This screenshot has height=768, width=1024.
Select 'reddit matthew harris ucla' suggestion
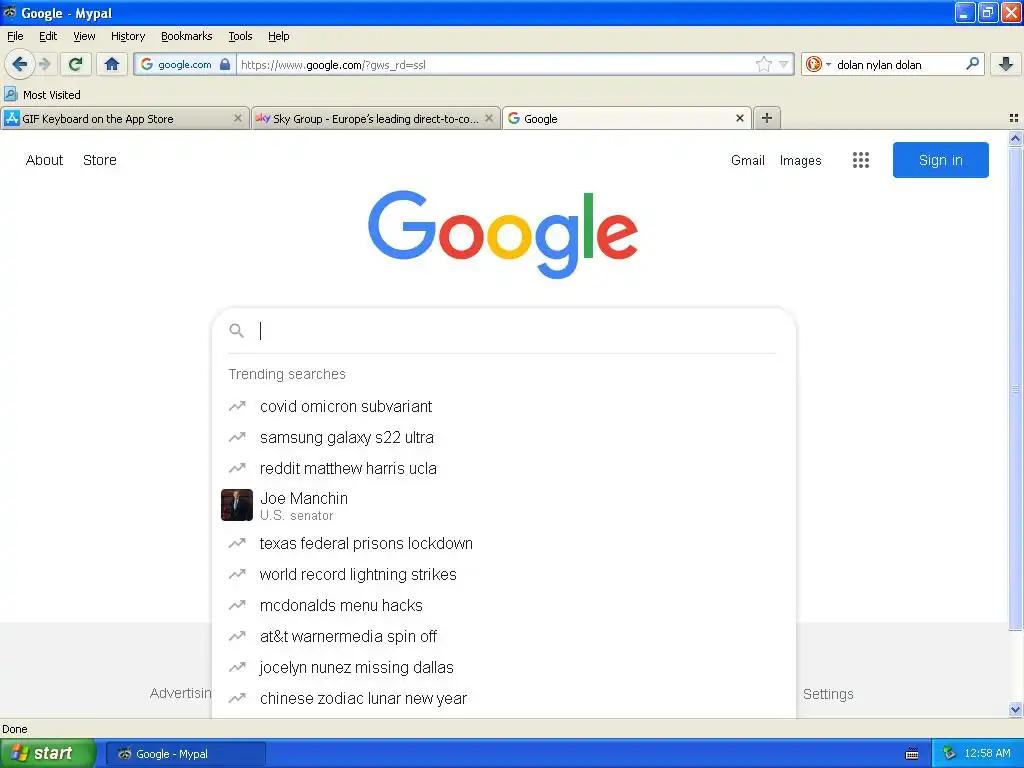[504, 468]
